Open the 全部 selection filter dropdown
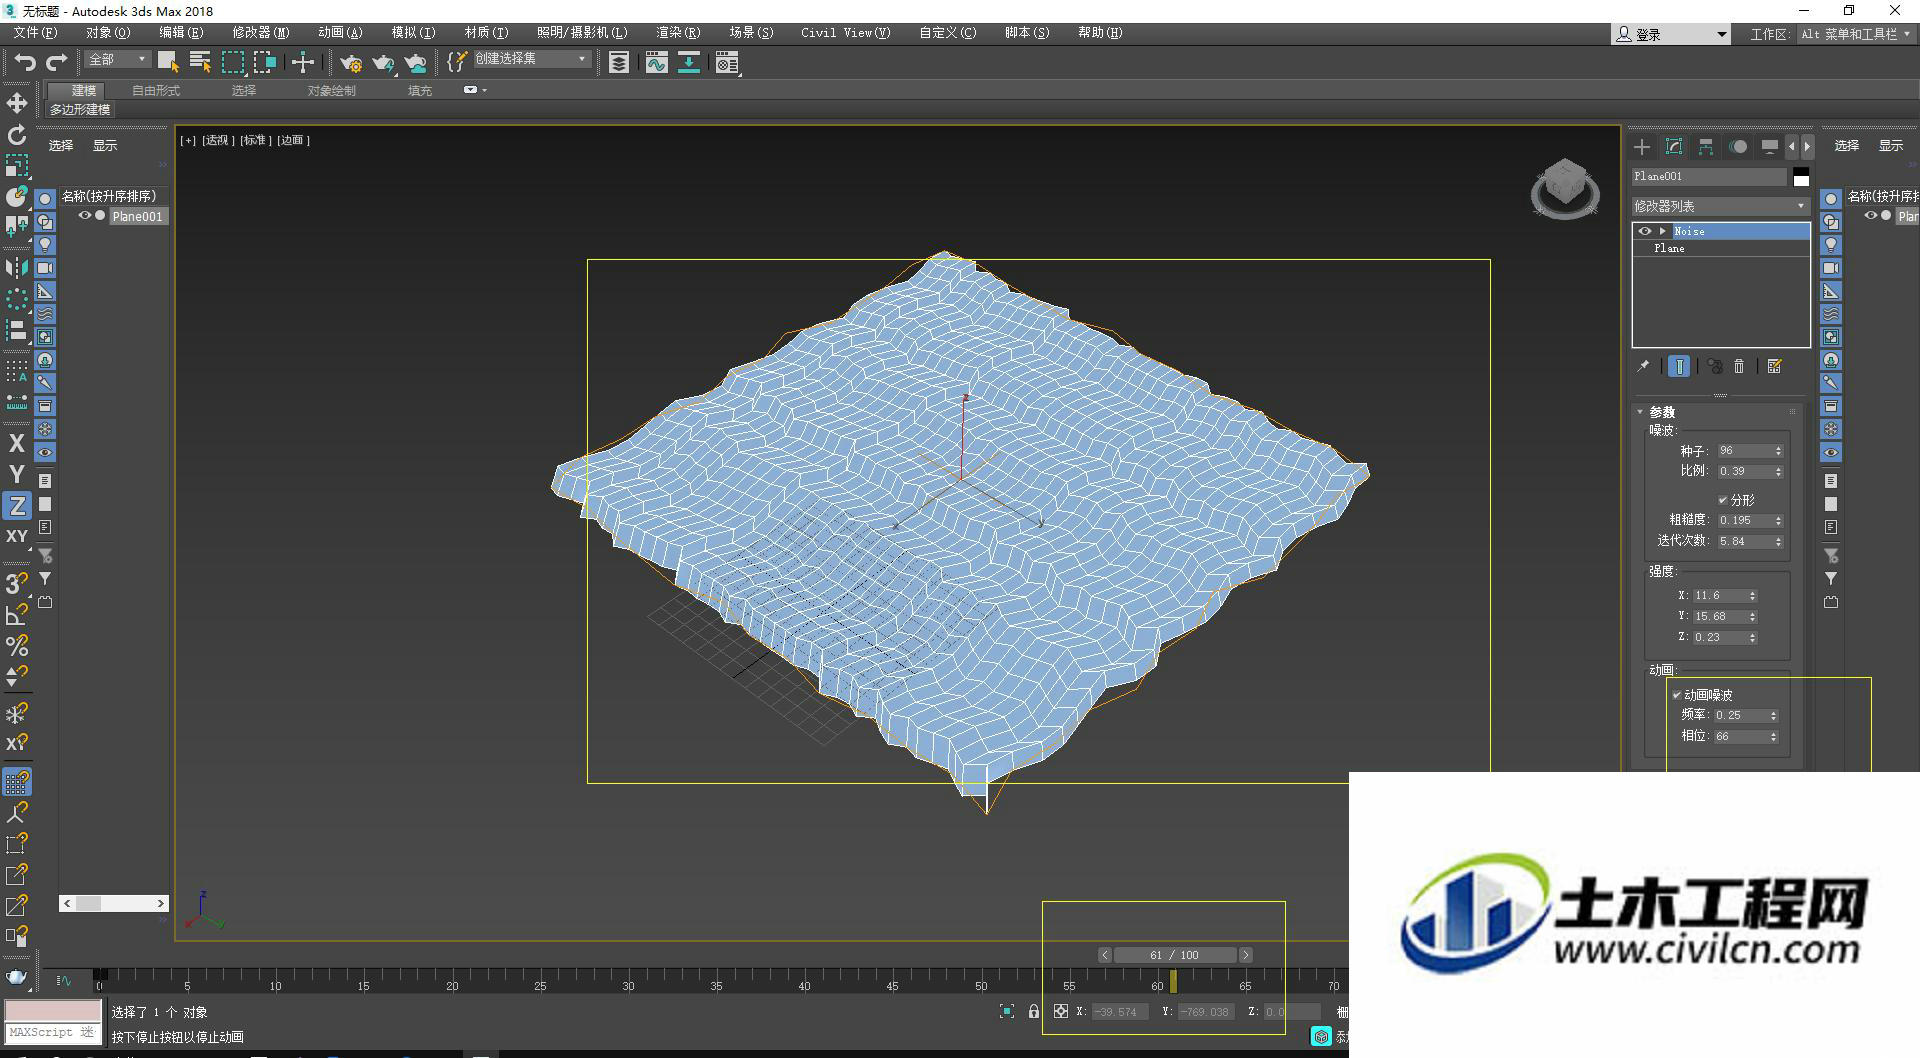This screenshot has width=1920, height=1058. click(117, 60)
